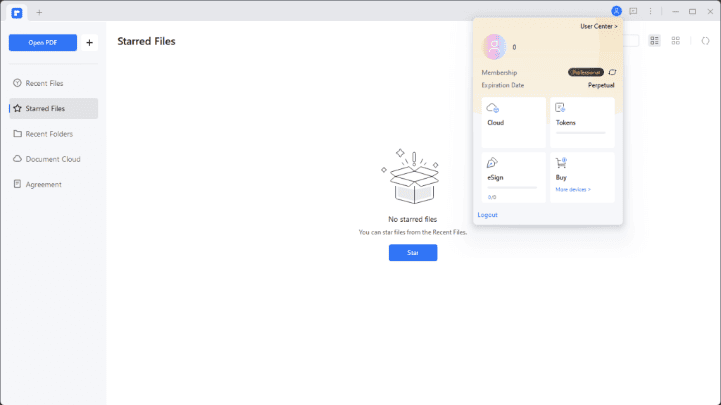This screenshot has height=405, width=721.
Task: Click the Recent Files clock icon
Action: pos(17,83)
